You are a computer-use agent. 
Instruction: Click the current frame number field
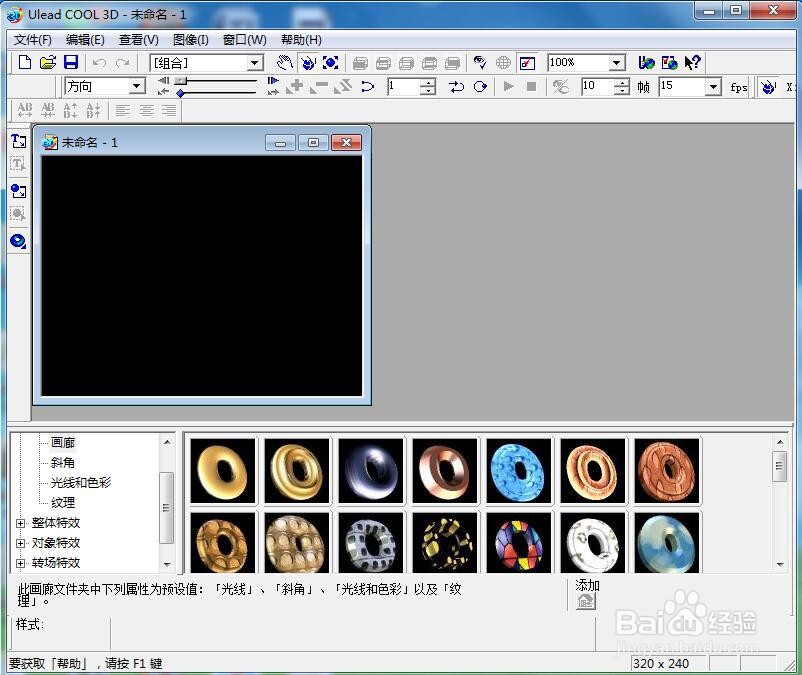(x=403, y=86)
